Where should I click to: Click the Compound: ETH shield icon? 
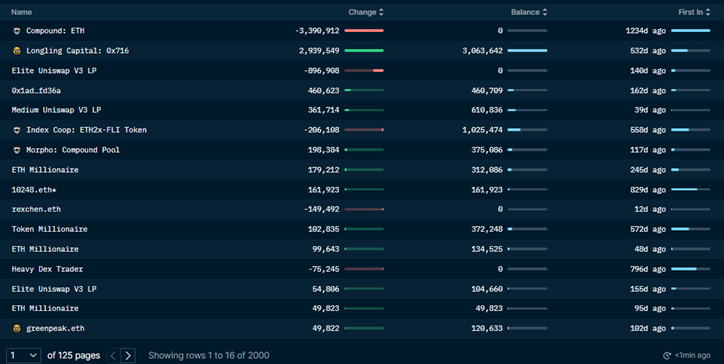(x=17, y=31)
